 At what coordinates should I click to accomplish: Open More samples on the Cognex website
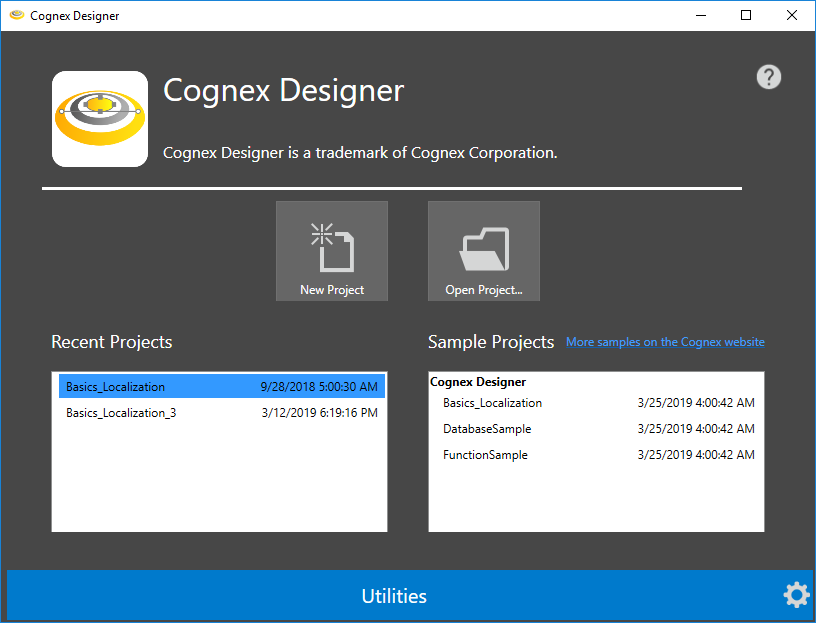(665, 342)
